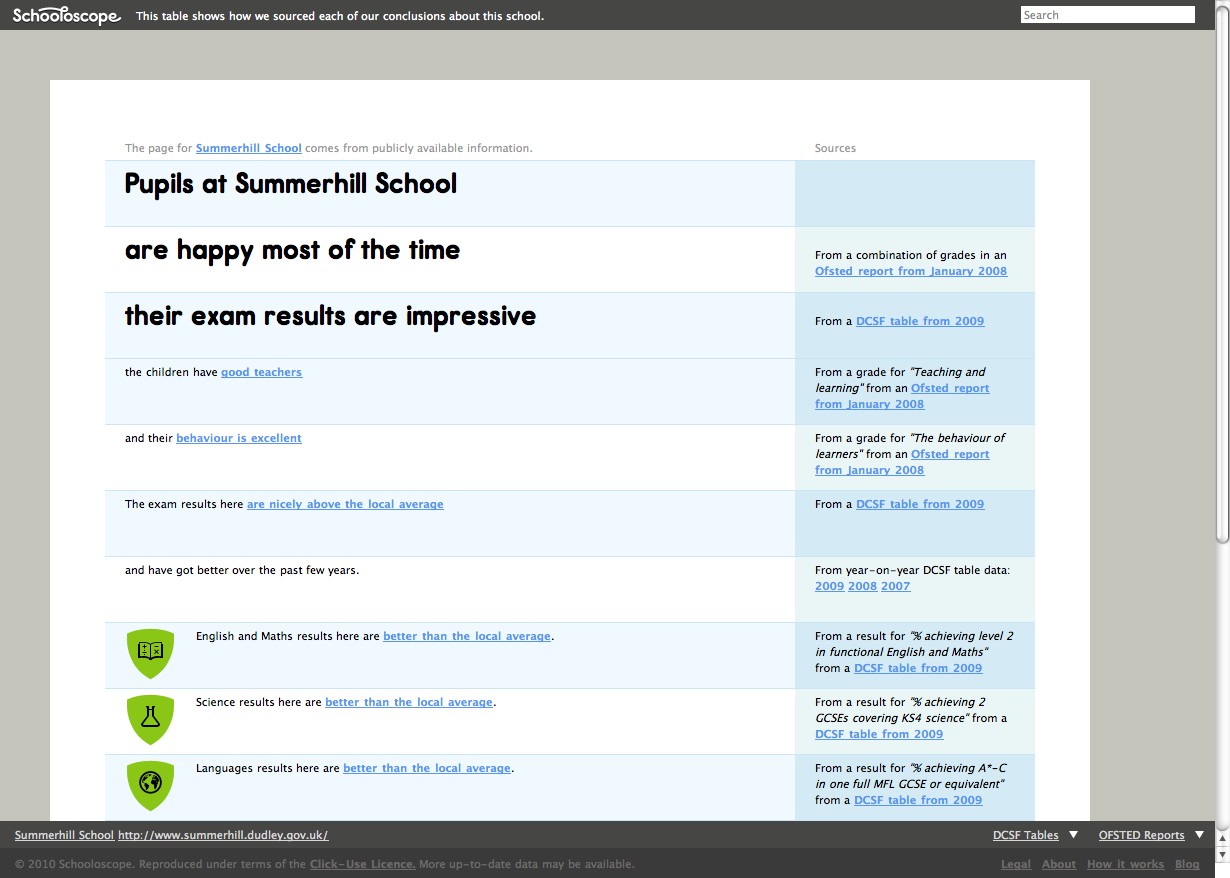Screen dimensions: 1230x878
Task: Click the Science flask shield icon
Action: [150, 718]
